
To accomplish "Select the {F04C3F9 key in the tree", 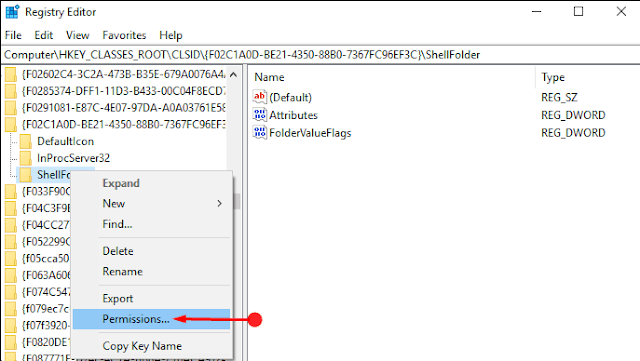I will coord(46,208).
